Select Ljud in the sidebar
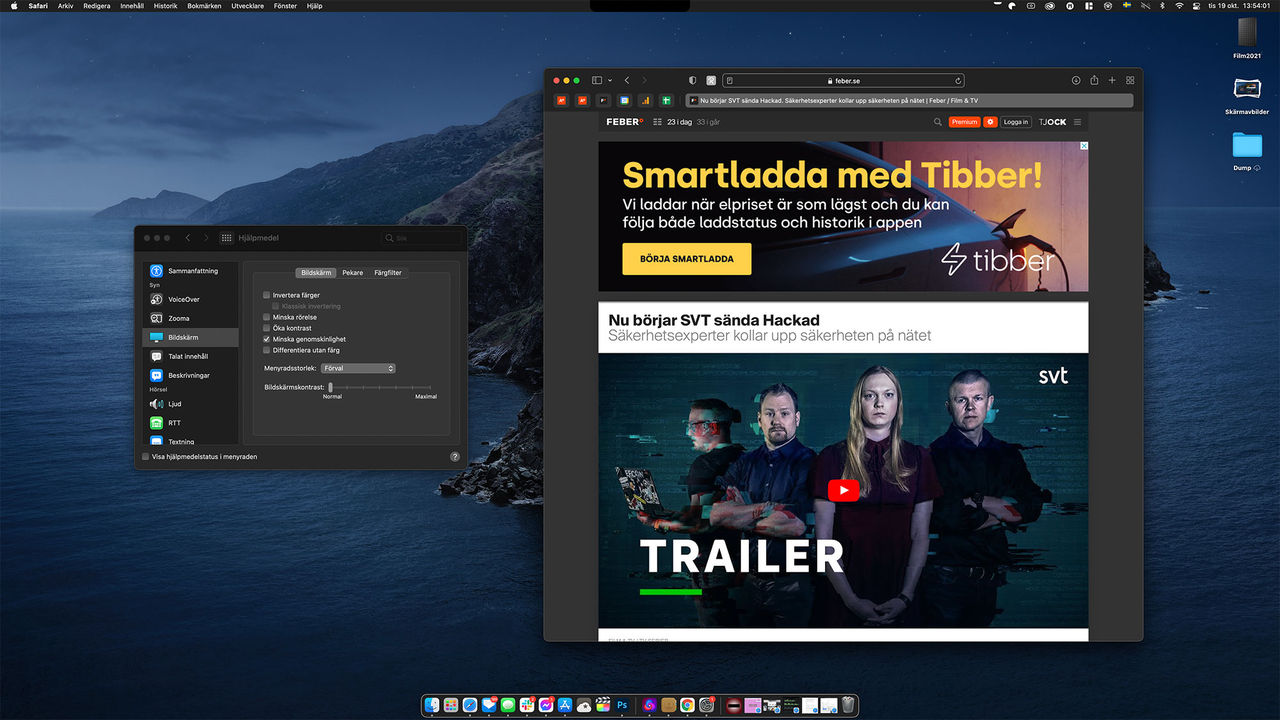 coord(190,404)
